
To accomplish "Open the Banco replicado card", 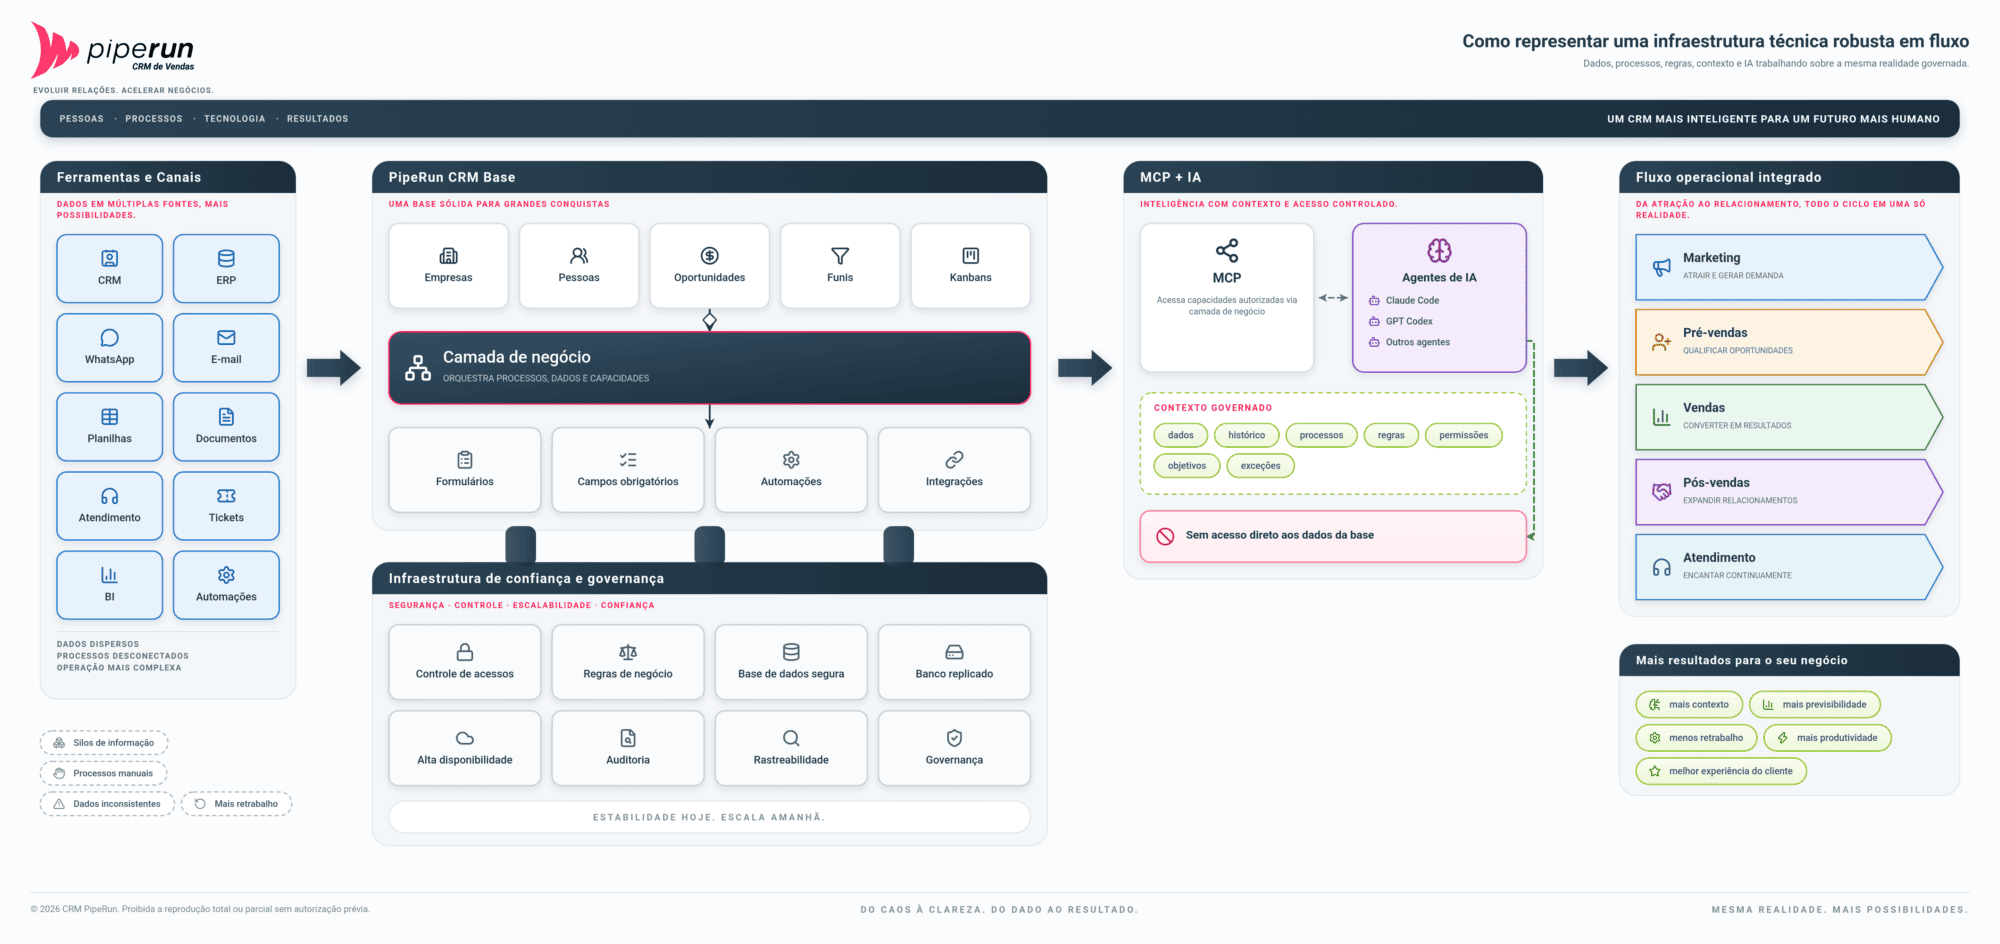I will (954, 662).
